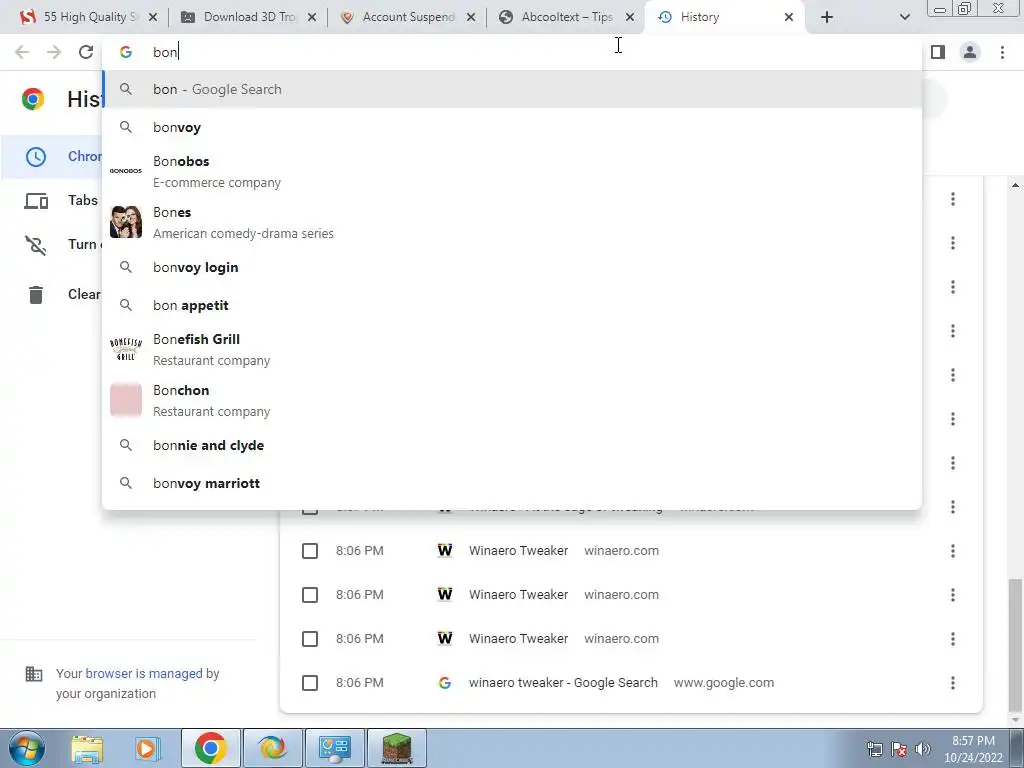Check the third 8:06 PM Winaero Tweaker entry
1024x768 pixels.
(x=310, y=639)
